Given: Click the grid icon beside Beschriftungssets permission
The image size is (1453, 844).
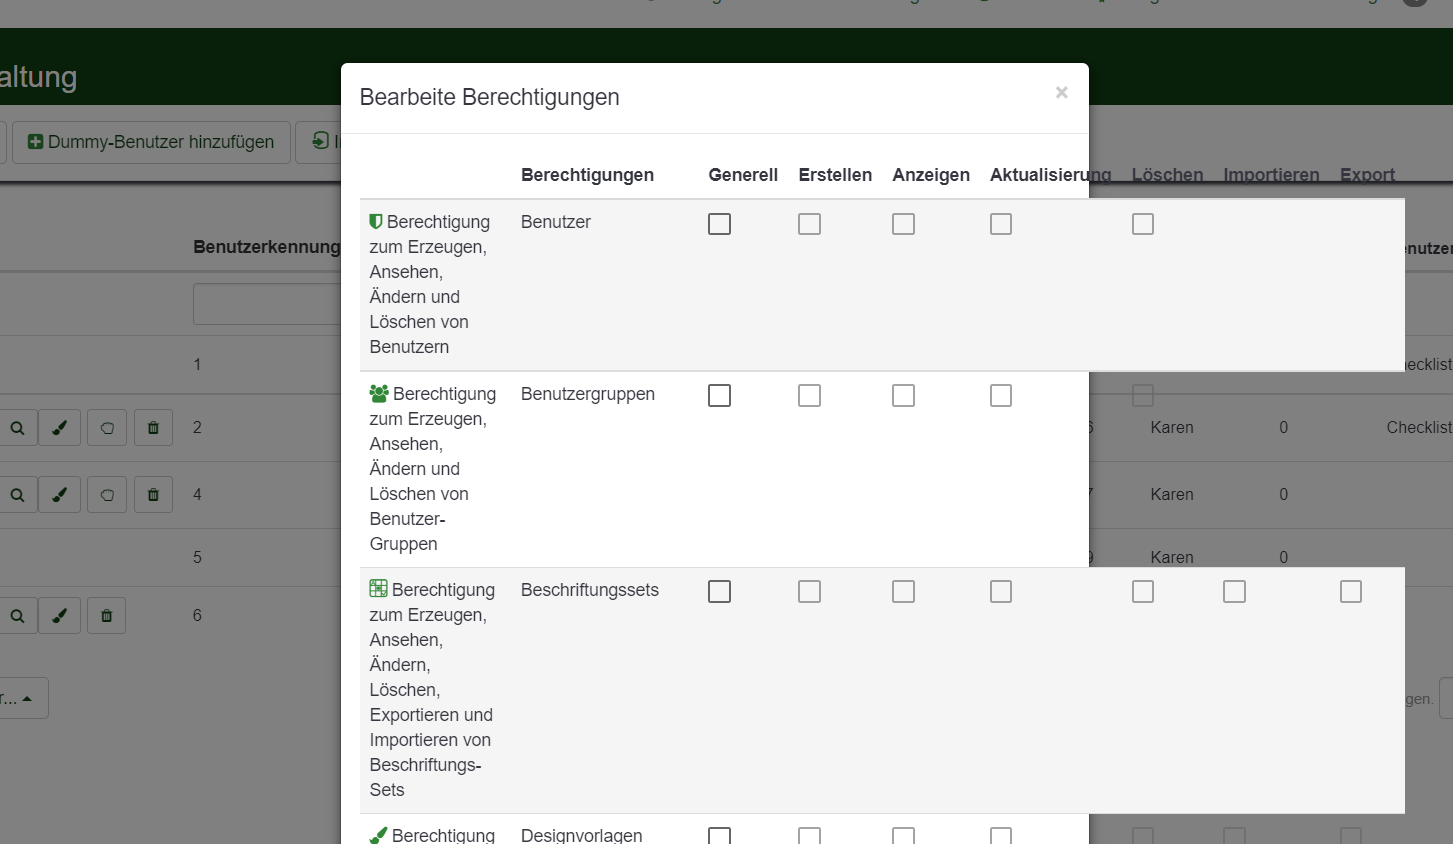Looking at the screenshot, I should [378, 589].
